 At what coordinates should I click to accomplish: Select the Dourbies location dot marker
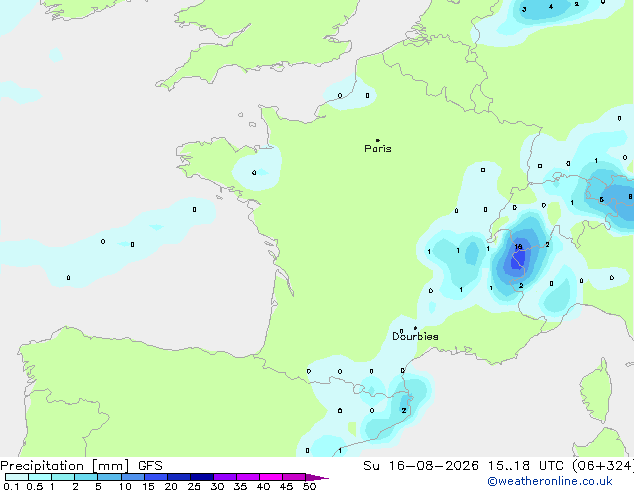point(415,328)
